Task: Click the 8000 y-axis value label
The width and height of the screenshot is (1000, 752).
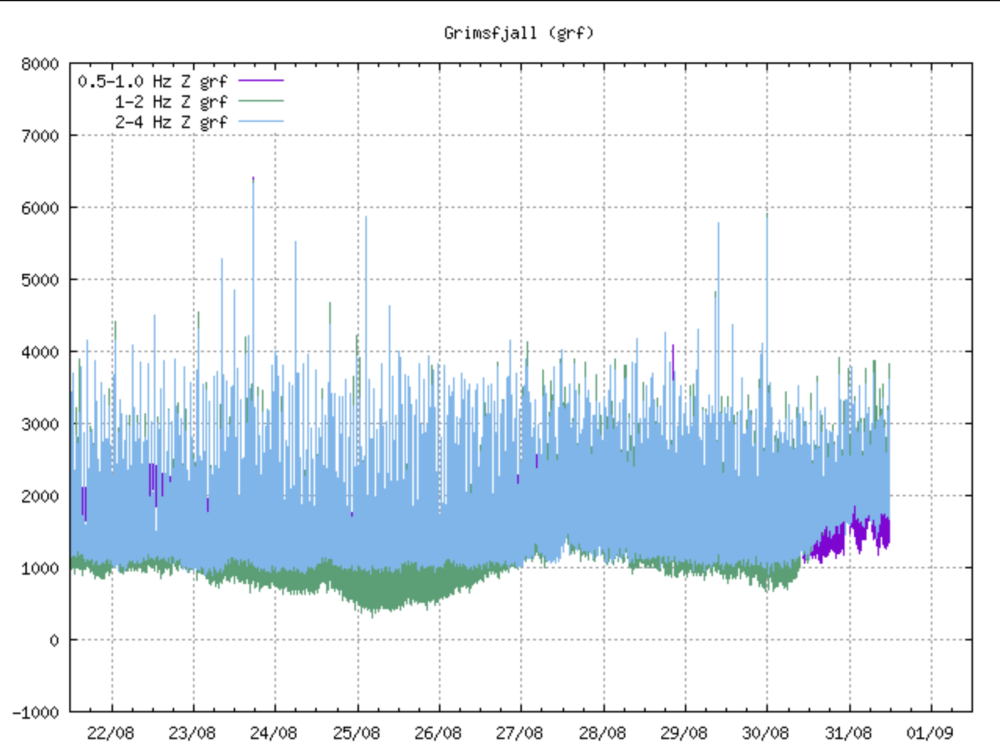Action: pos(40,64)
